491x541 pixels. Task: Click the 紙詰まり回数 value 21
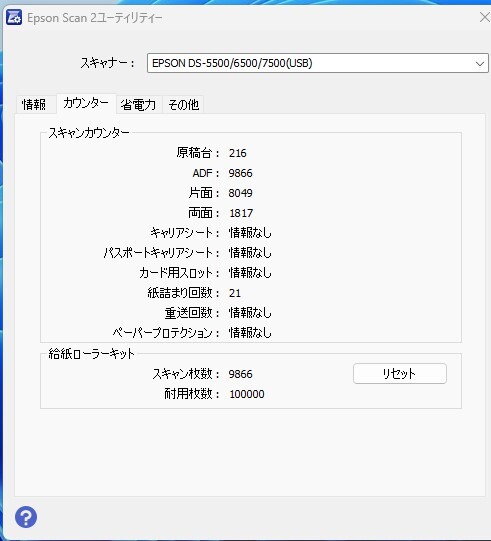coord(235,293)
